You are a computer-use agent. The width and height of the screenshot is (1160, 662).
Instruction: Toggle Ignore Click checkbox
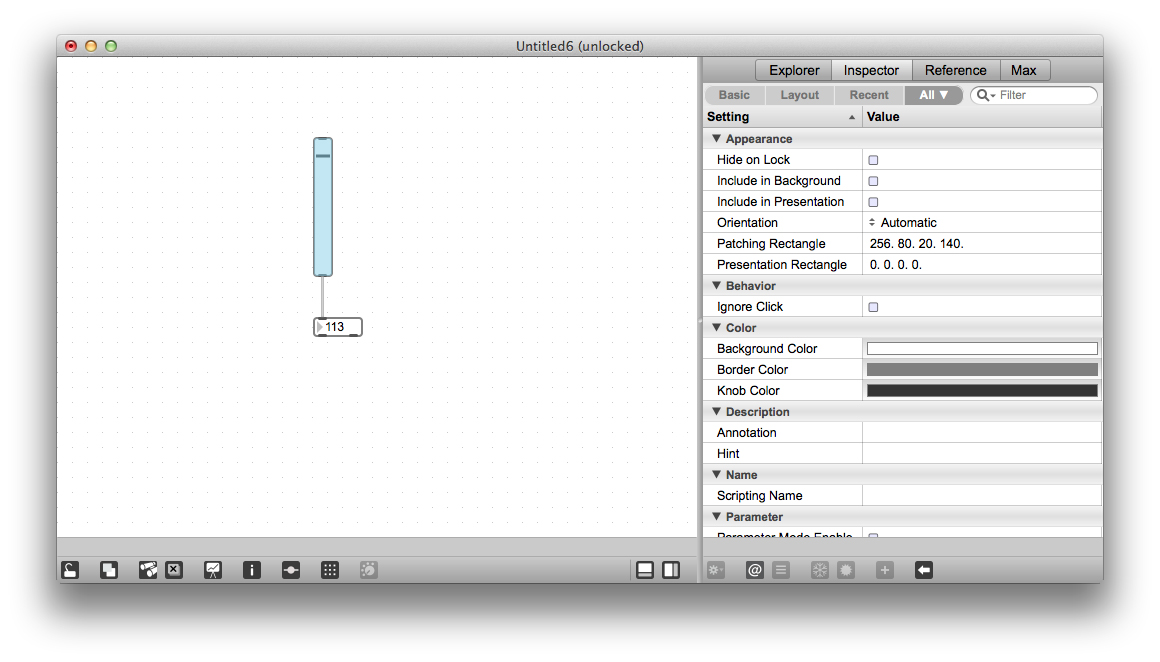[x=873, y=307]
